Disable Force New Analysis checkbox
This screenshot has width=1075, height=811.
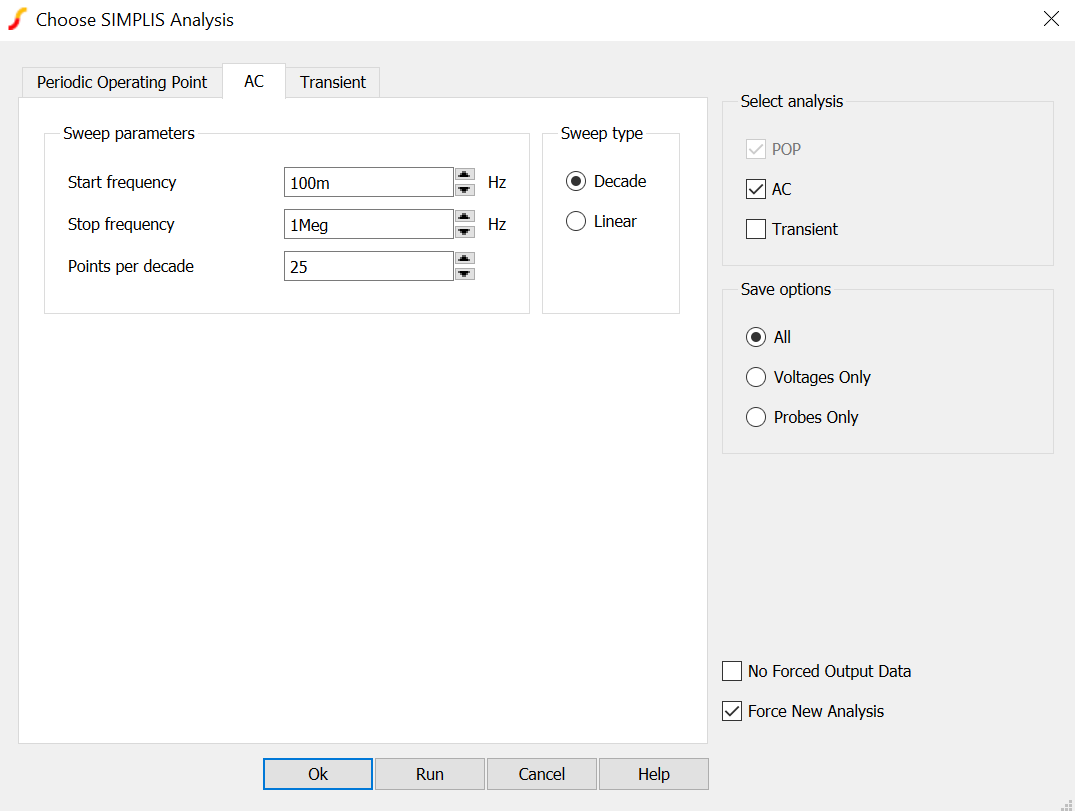(732, 711)
